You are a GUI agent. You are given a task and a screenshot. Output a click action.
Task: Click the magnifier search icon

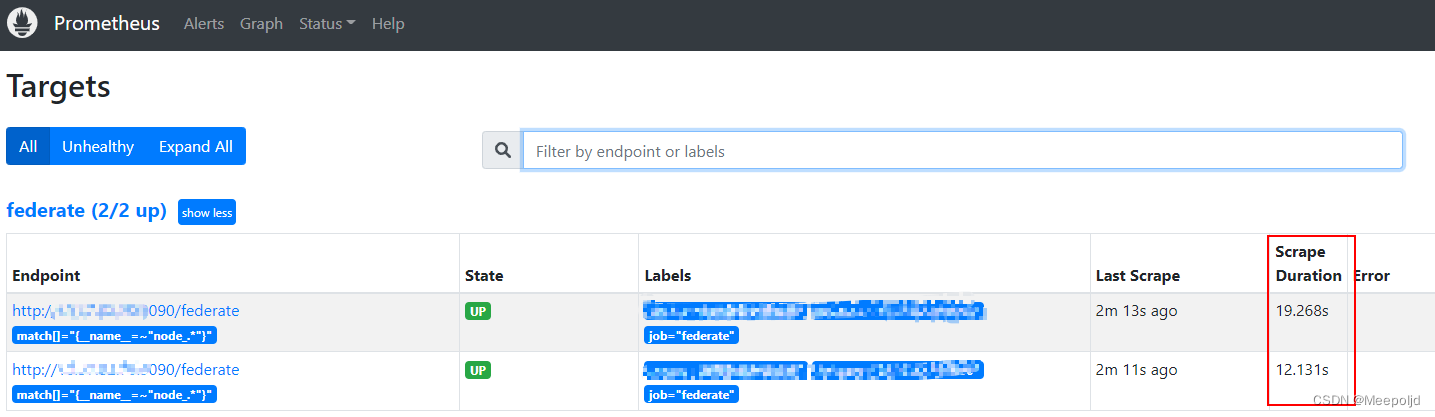(502, 151)
